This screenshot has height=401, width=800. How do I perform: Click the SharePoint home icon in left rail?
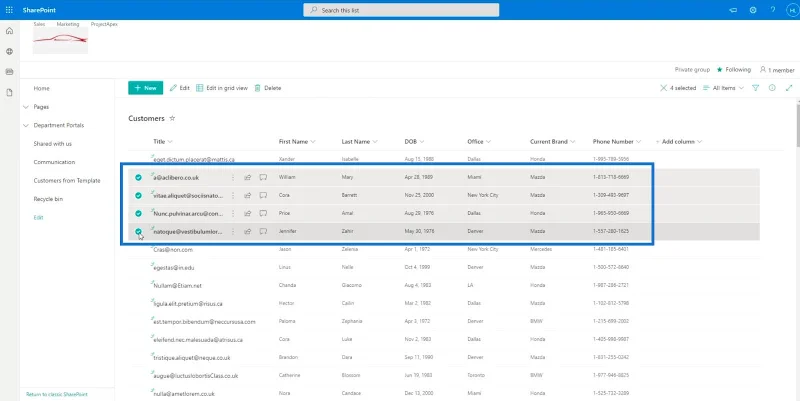point(9,31)
